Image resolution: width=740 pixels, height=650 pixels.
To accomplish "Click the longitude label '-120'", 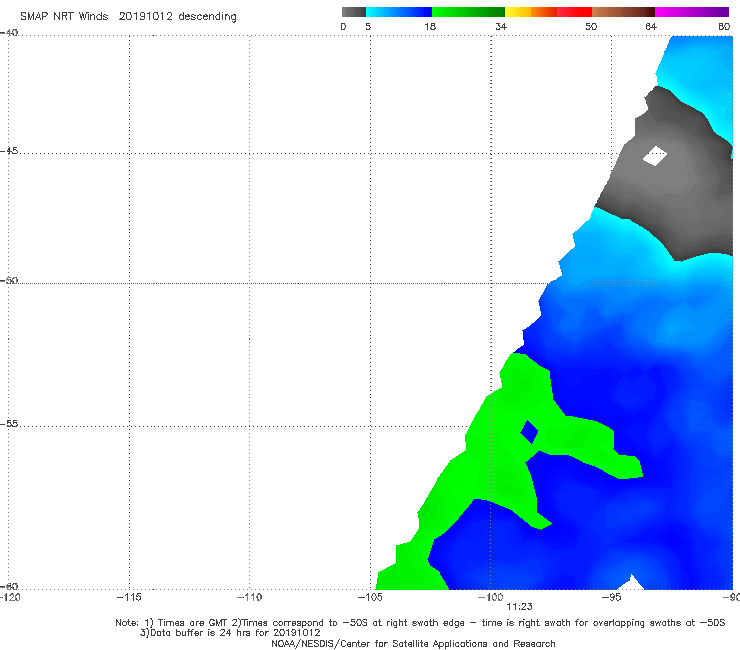I will tap(10, 597).
